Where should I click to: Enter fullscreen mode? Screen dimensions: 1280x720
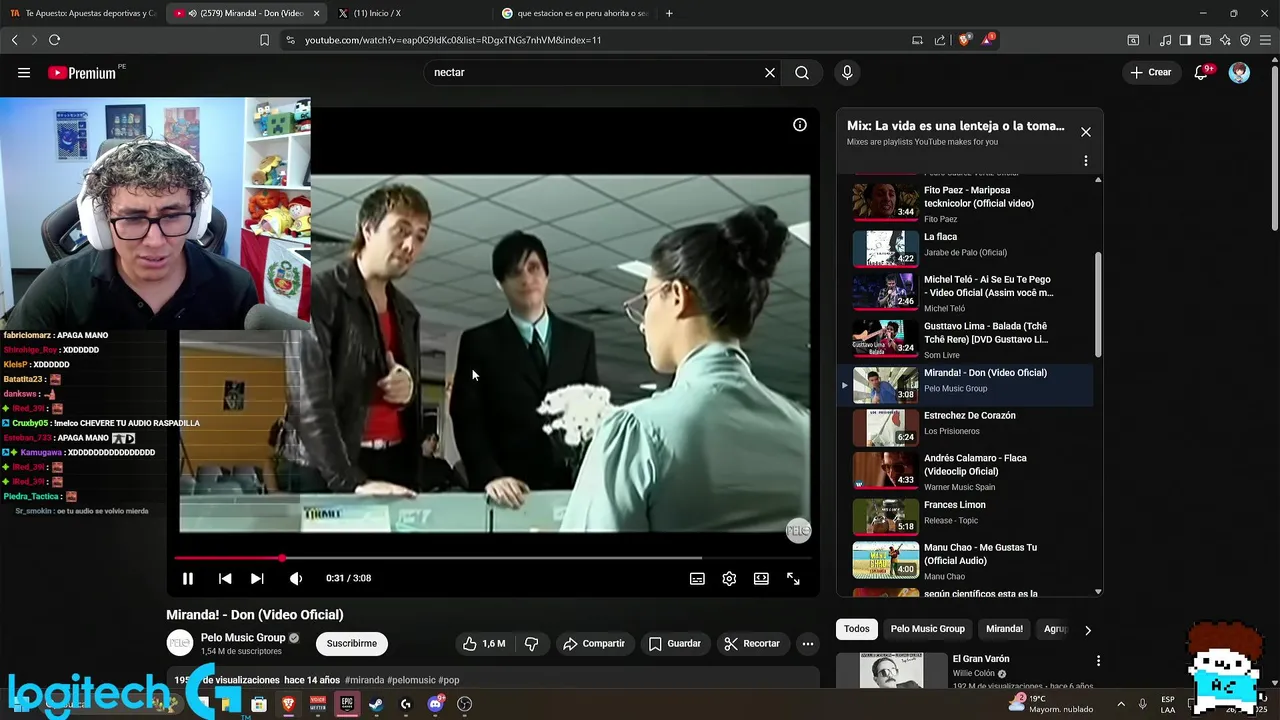[x=793, y=578]
